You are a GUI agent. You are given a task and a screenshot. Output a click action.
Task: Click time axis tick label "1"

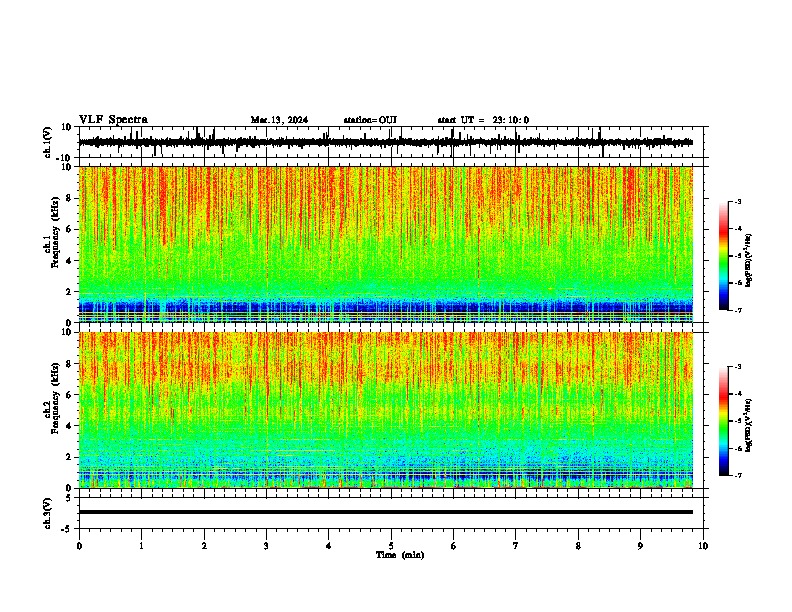(141, 546)
